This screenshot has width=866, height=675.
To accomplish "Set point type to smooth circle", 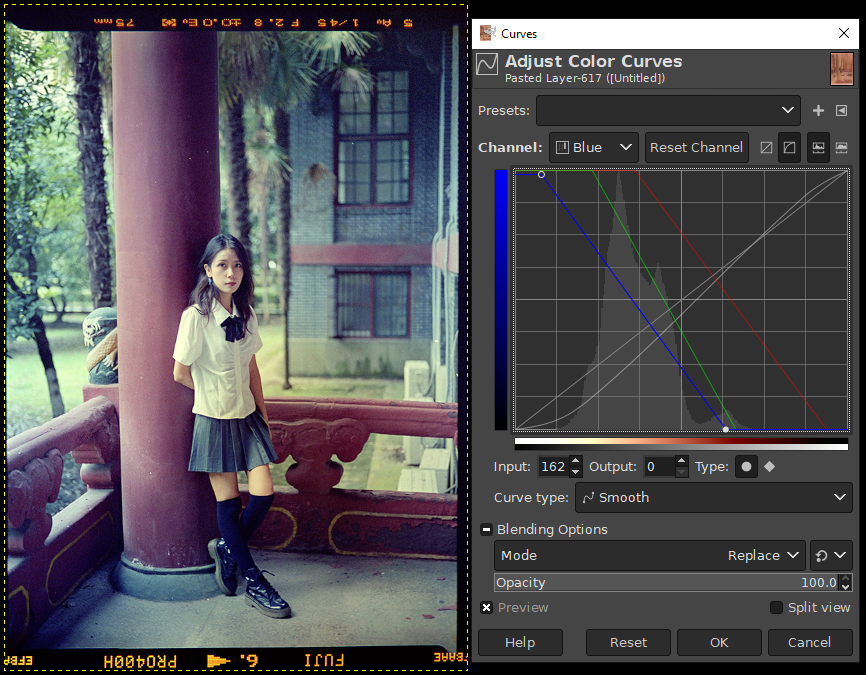I will 746,467.
